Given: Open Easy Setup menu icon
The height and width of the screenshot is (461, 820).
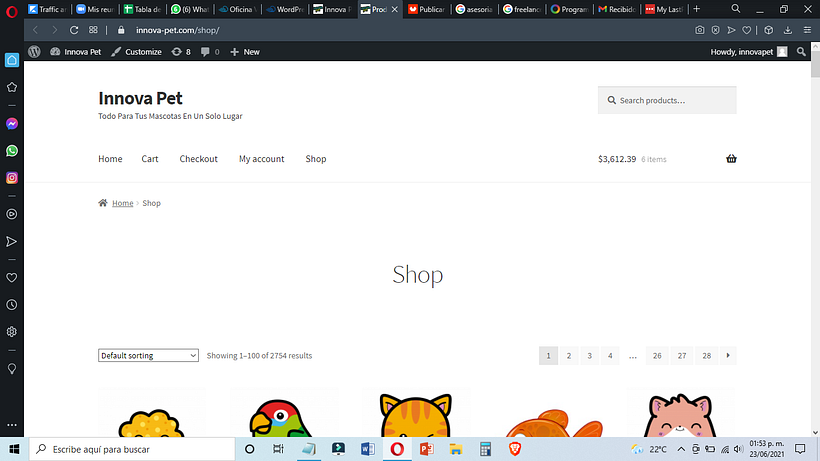Looking at the screenshot, I should pyautogui.click(x=807, y=30).
